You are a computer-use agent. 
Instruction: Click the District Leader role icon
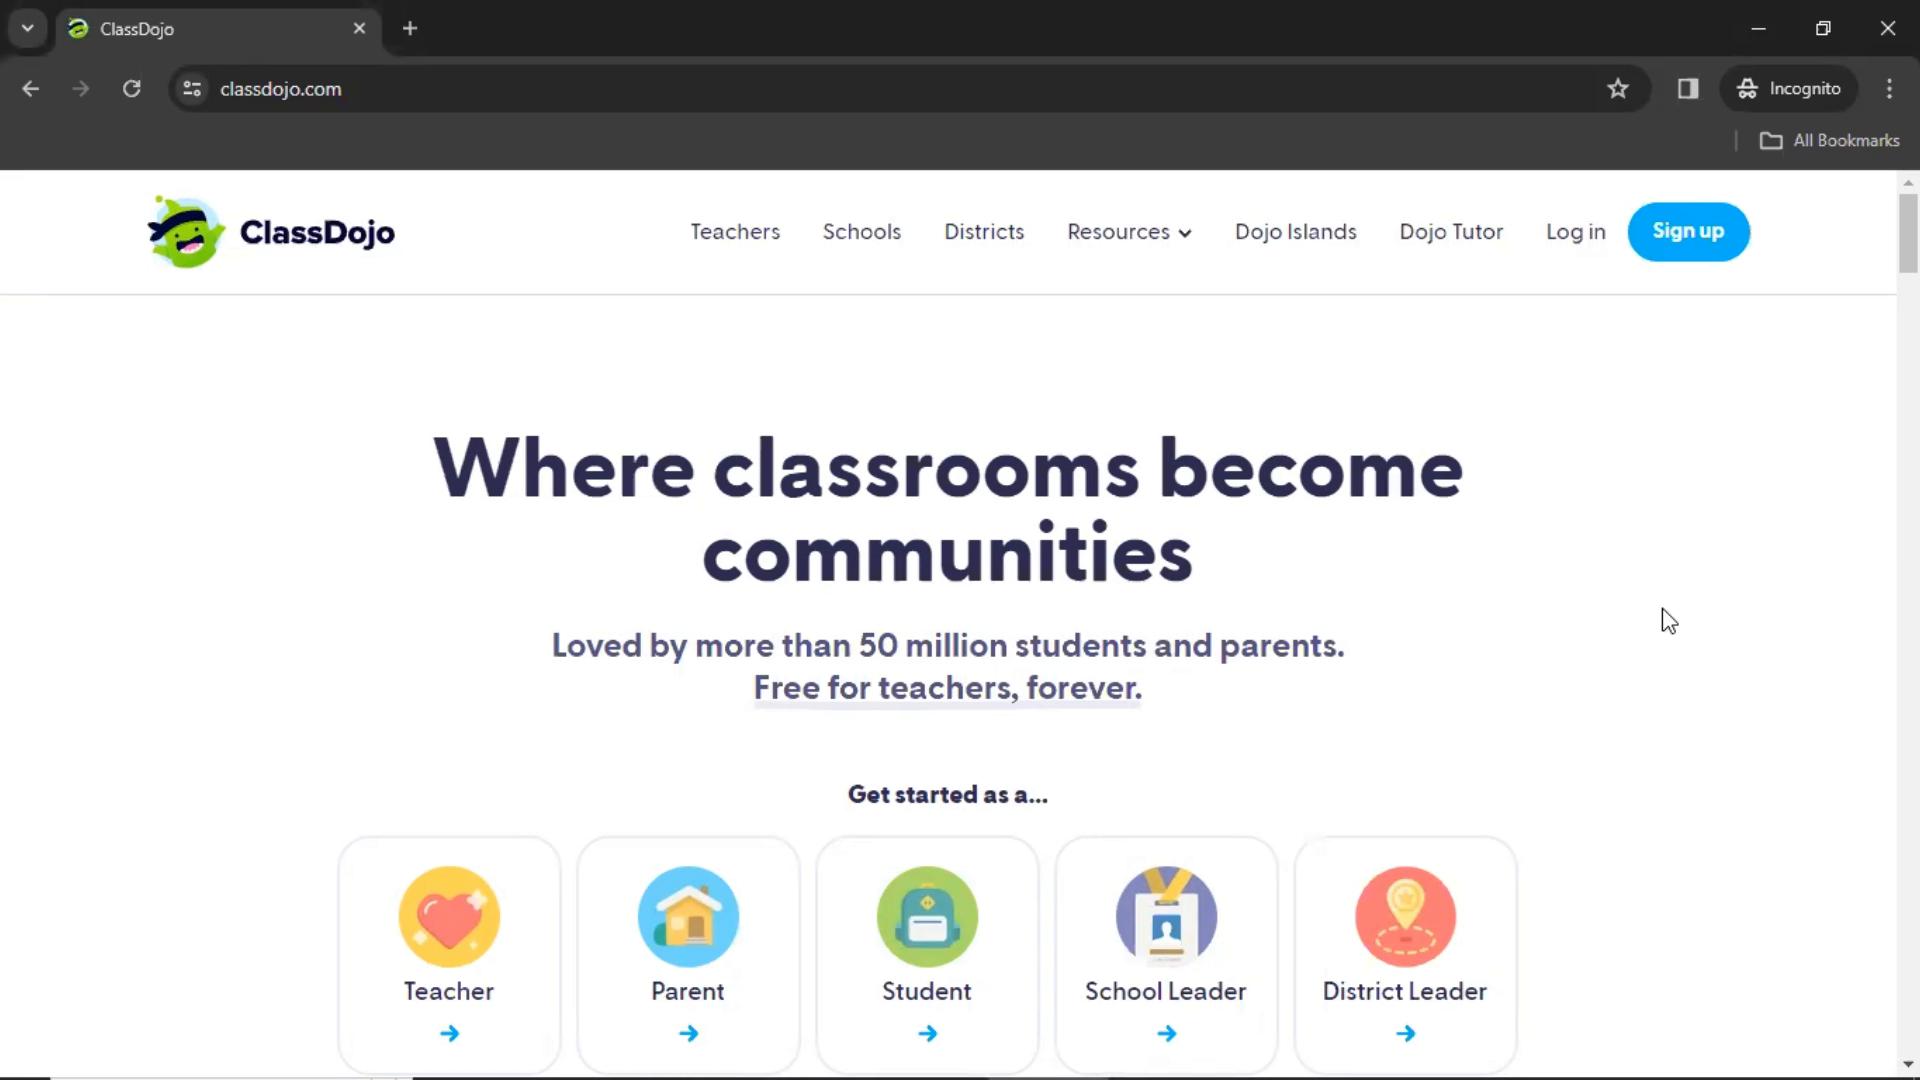1404,914
